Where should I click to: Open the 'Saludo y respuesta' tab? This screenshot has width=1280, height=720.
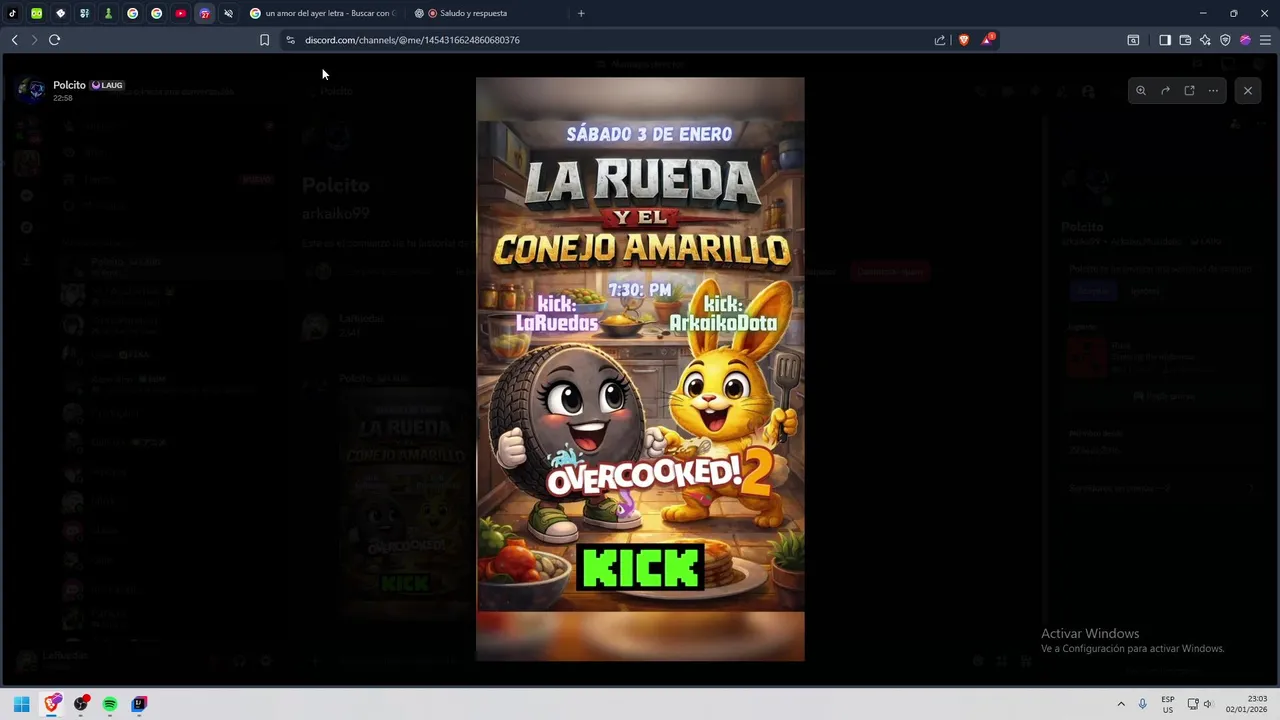[487, 13]
